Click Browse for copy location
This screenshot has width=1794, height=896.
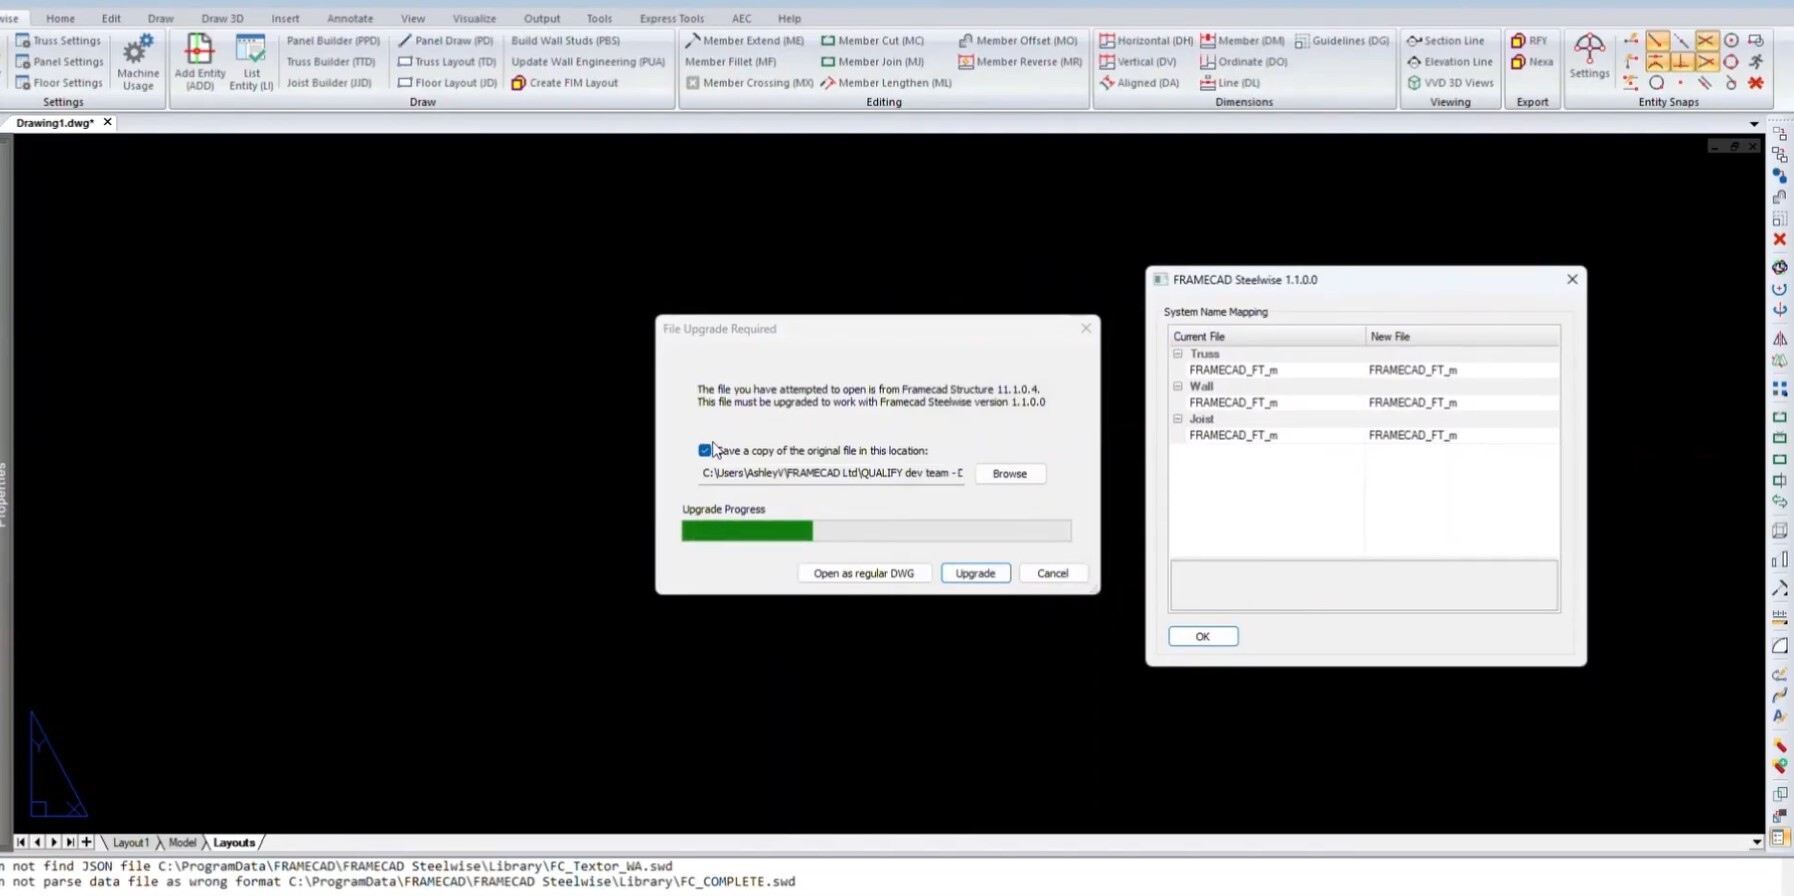pyautogui.click(x=1009, y=474)
